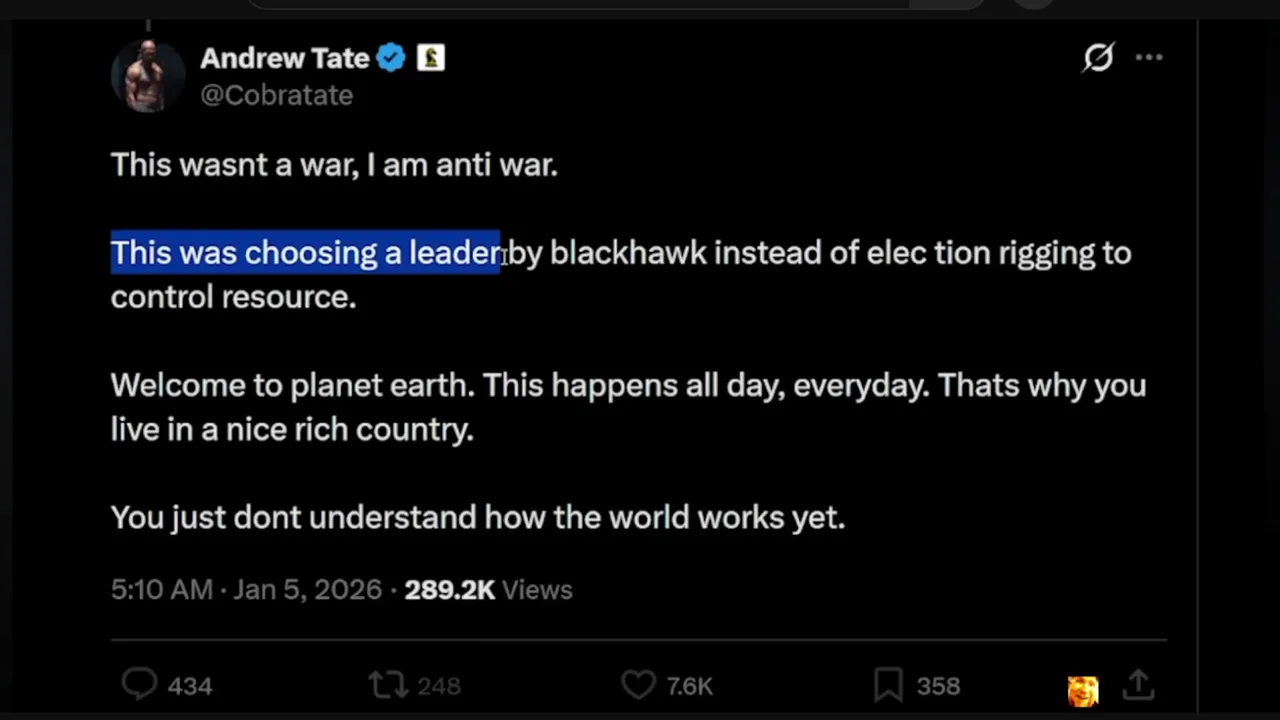The width and height of the screenshot is (1280, 720).
Task: Click the affiliation badge beside the verified checkmark
Action: click(431, 58)
